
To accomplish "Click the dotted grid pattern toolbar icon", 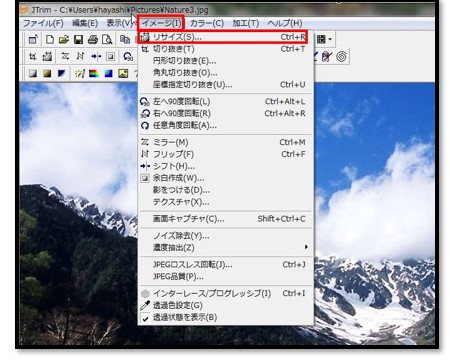I will pyautogui.click(x=321, y=39).
